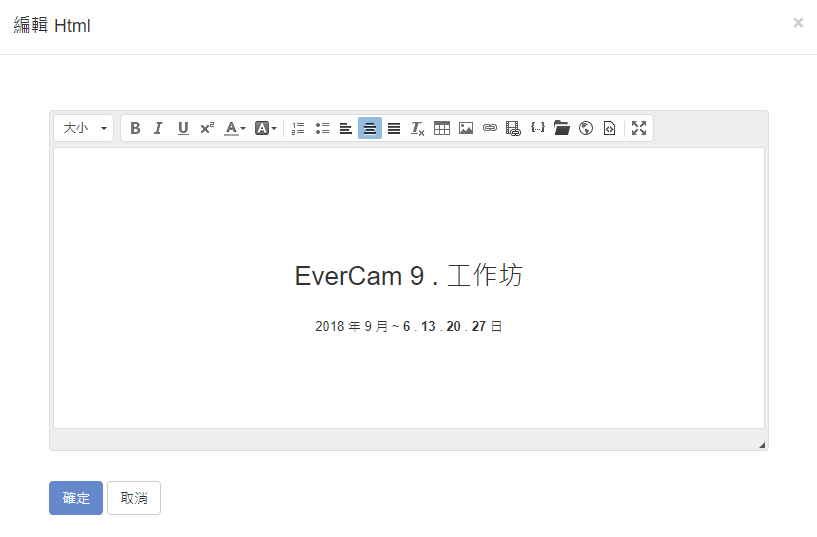Click the globe icon in toolbar
This screenshot has width=817, height=537.
pyautogui.click(x=586, y=128)
